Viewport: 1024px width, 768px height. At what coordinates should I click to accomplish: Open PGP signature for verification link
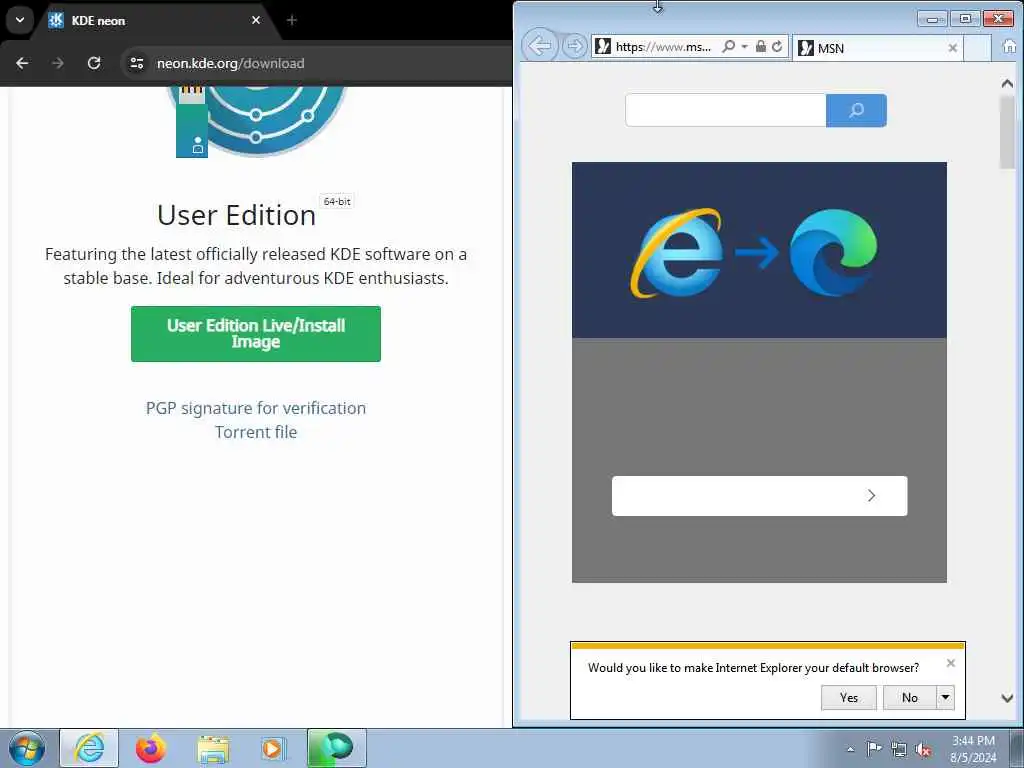(x=255, y=408)
